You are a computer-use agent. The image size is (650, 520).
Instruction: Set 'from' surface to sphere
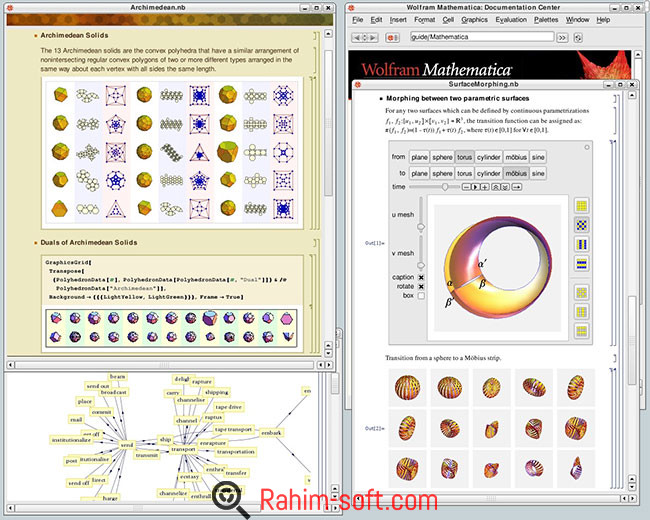(x=442, y=157)
